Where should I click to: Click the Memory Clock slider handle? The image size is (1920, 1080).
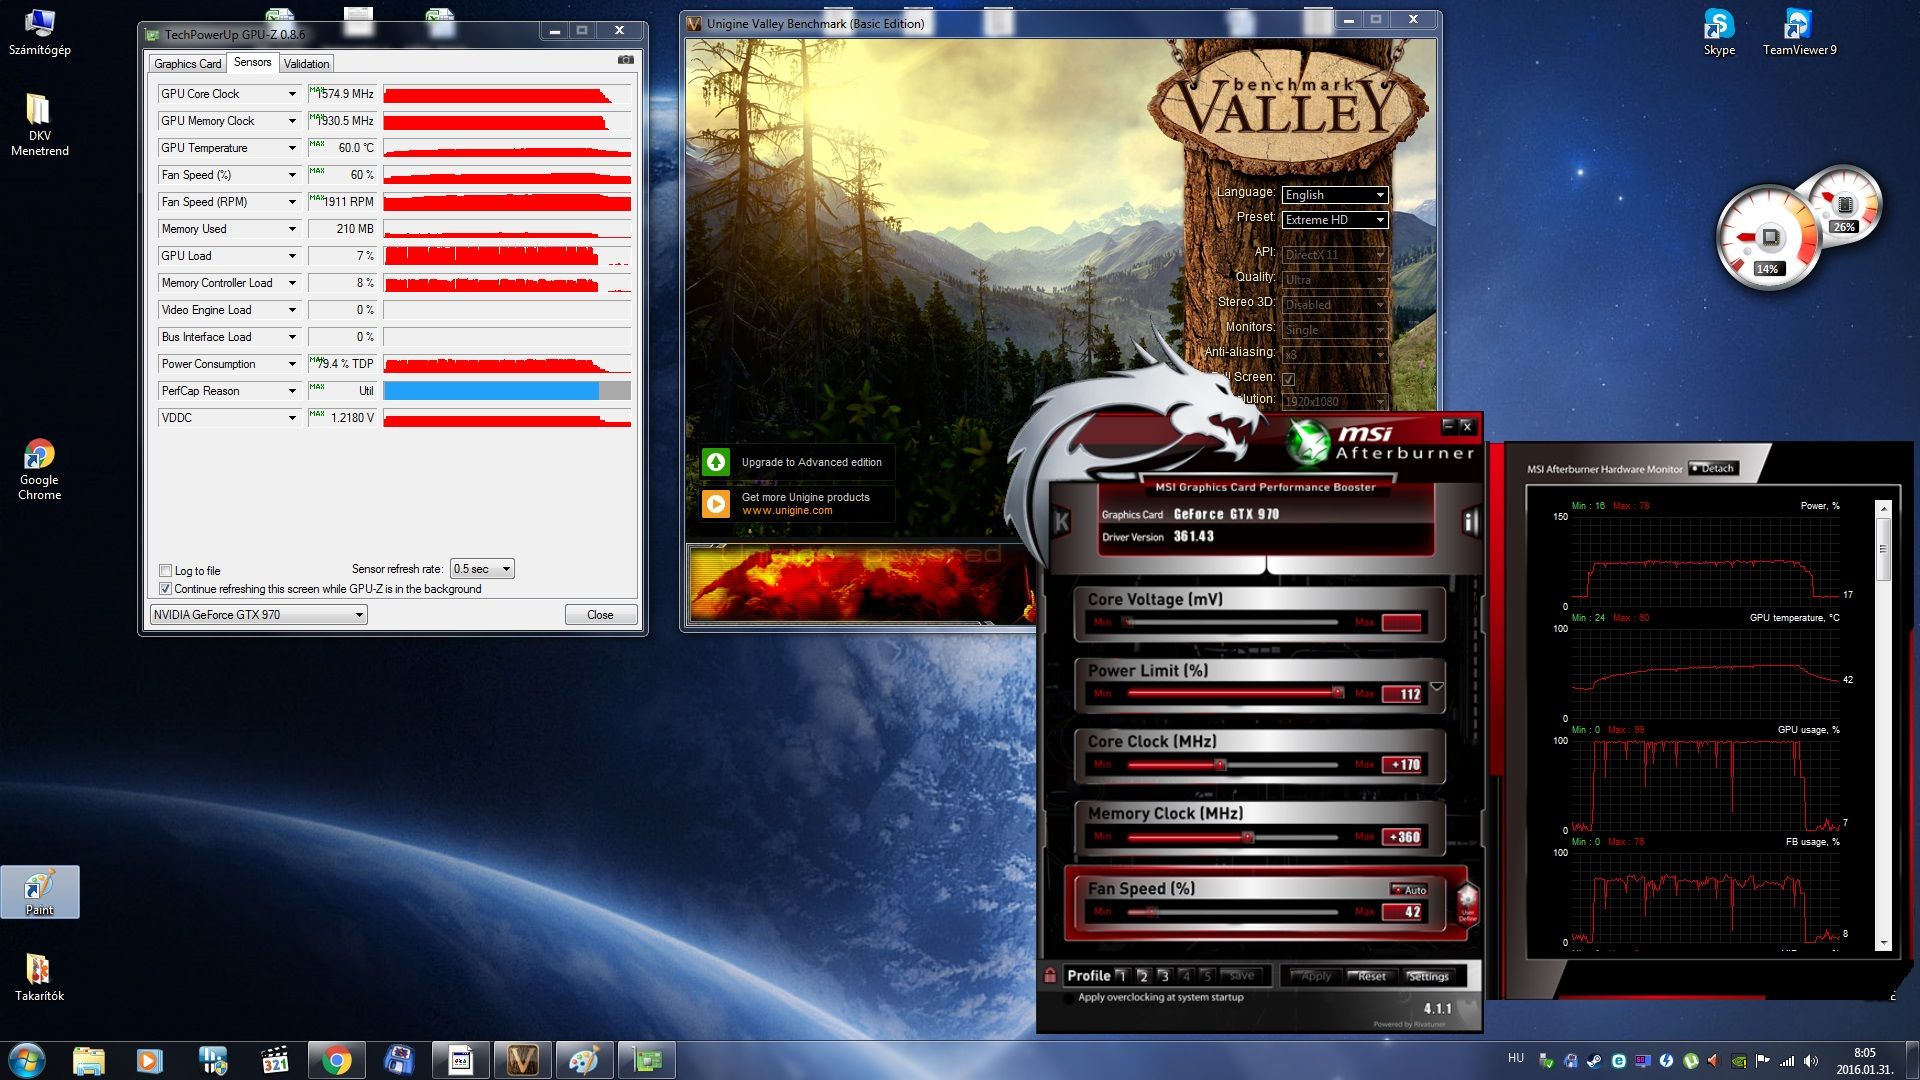[1247, 837]
